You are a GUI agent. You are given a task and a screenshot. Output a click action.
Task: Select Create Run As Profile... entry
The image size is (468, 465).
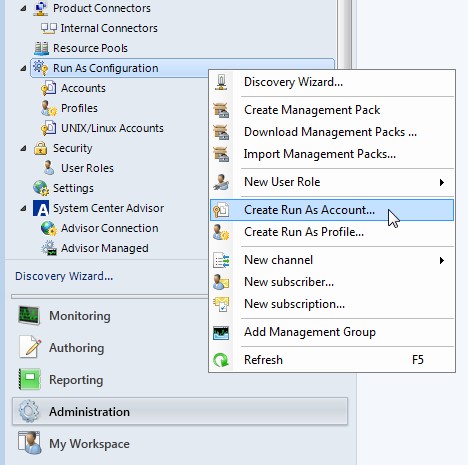pyautogui.click(x=332, y=232)
